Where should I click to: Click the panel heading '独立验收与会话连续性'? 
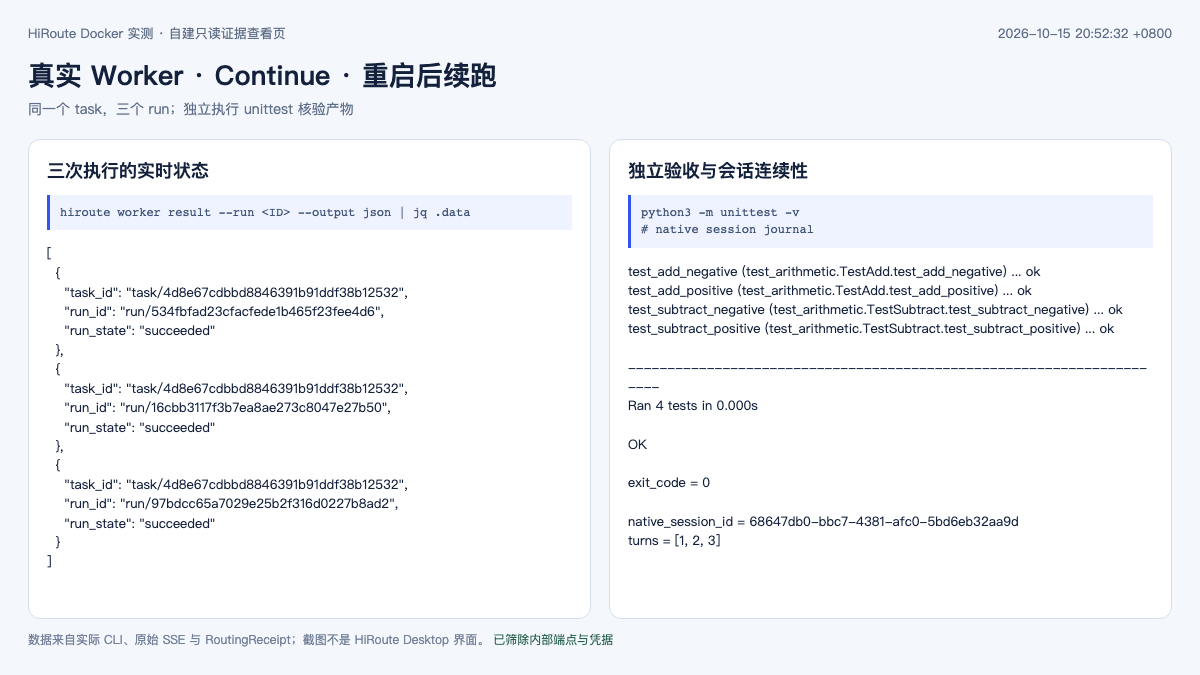pos(718,171)
